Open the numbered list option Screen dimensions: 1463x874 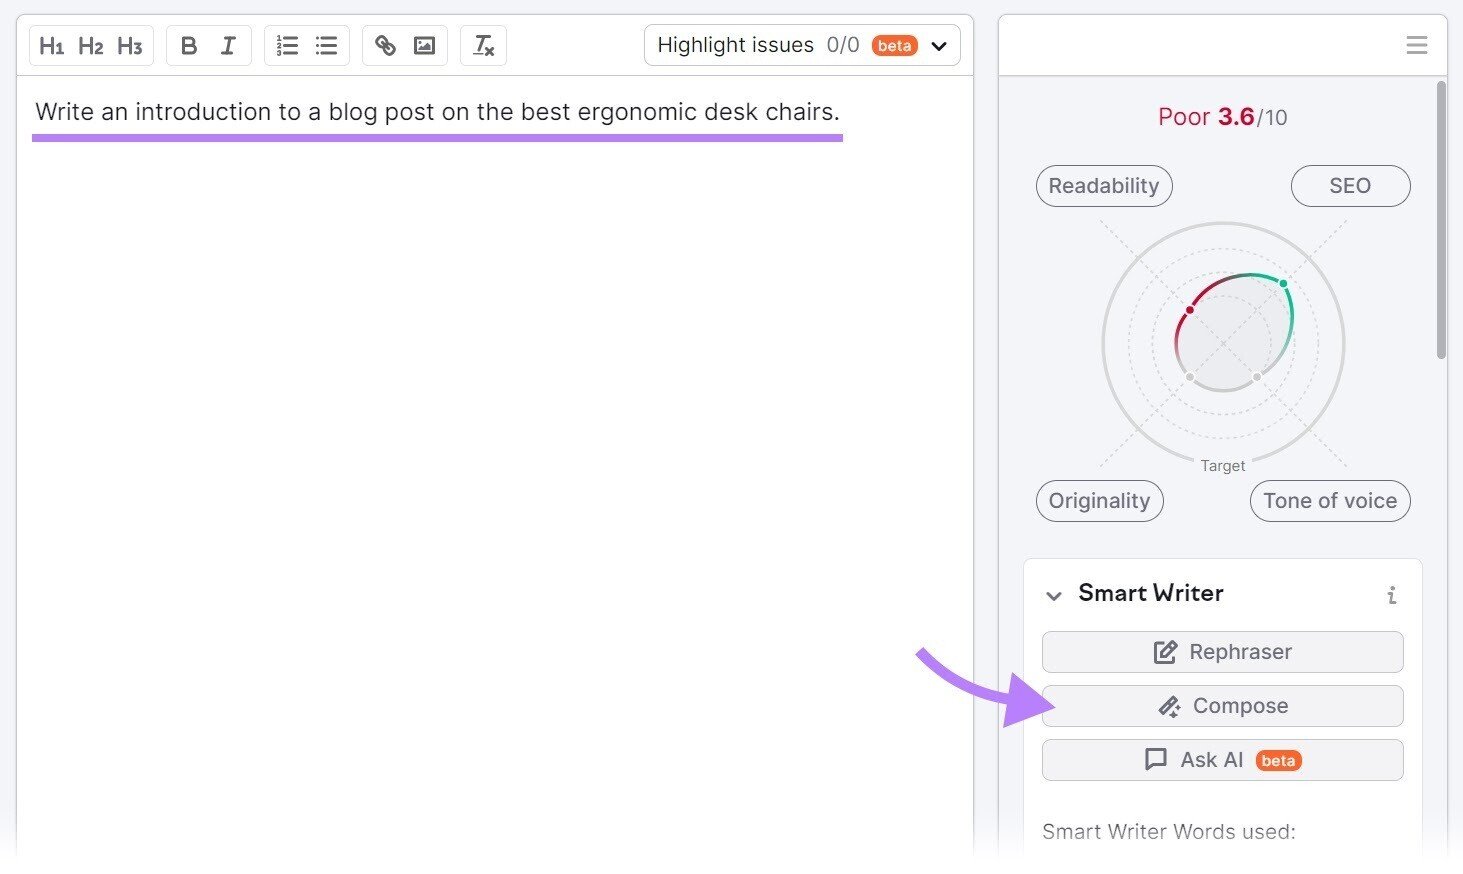point(287,45)
